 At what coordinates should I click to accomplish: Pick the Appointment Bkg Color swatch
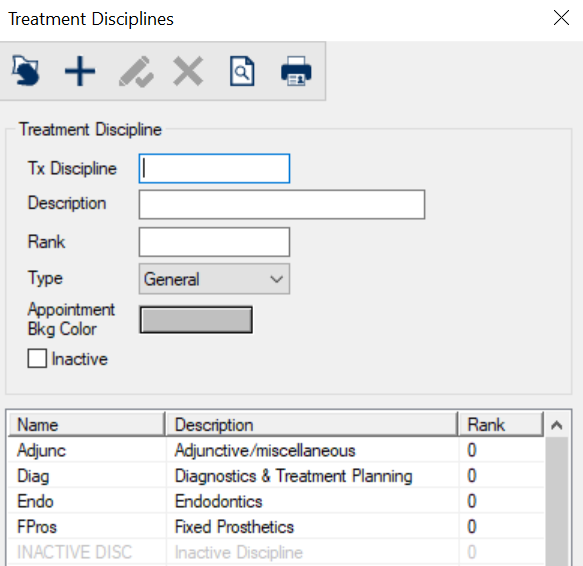[x=196, y=319]
